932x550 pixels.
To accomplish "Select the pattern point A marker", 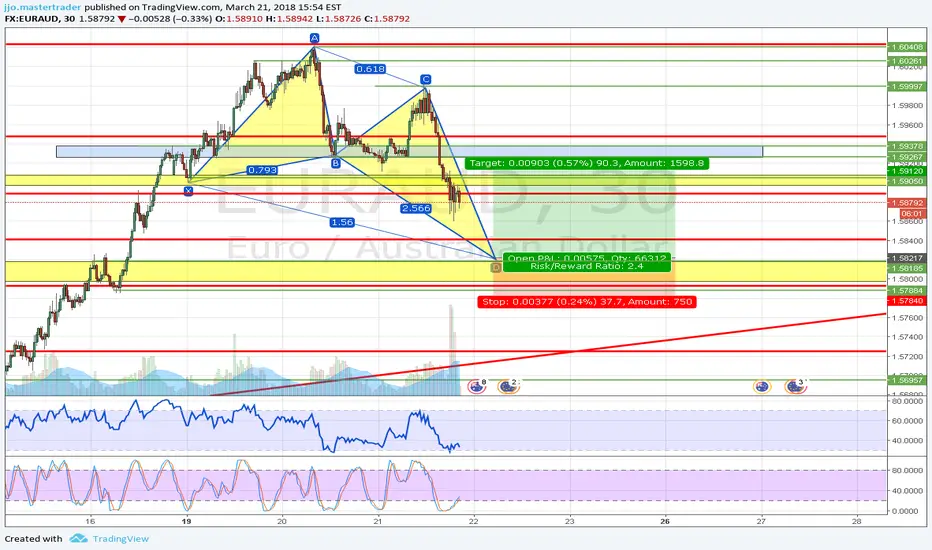I will (x=314, y=38).
